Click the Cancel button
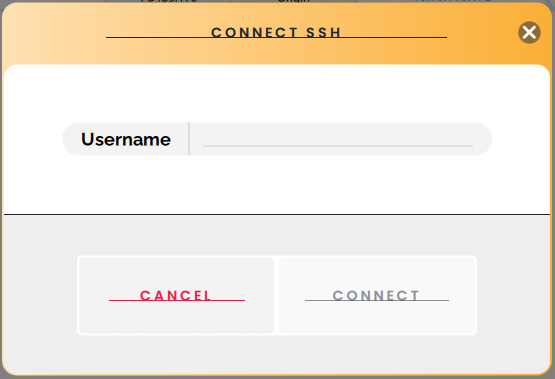Screen dimensions: 555x379 tap(176, 295)
